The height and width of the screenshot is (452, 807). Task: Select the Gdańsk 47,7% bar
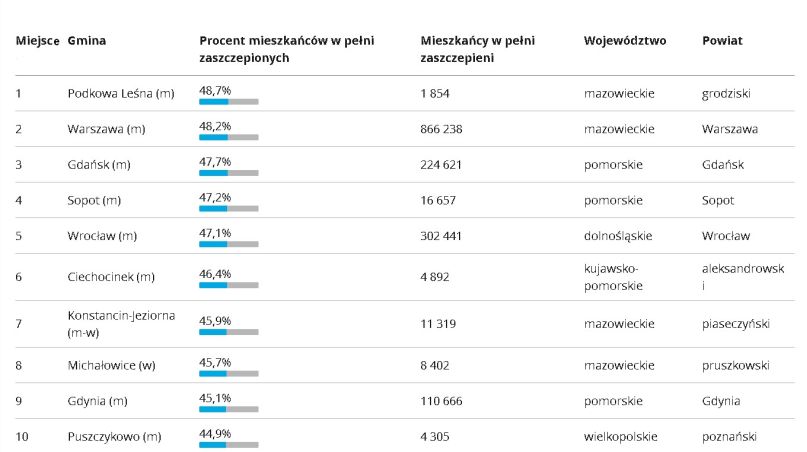pyautogui.click(x=229, y=173)
